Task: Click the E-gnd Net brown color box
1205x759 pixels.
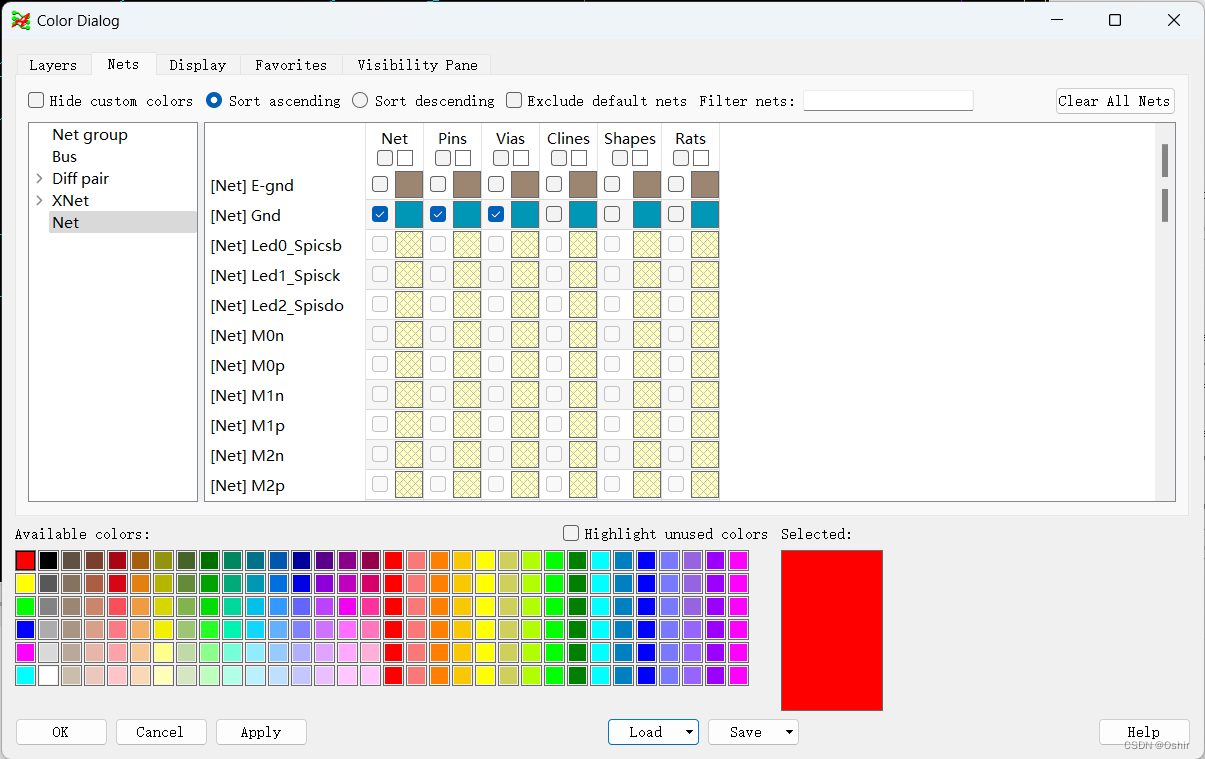Action: click(x=408, y=185)
